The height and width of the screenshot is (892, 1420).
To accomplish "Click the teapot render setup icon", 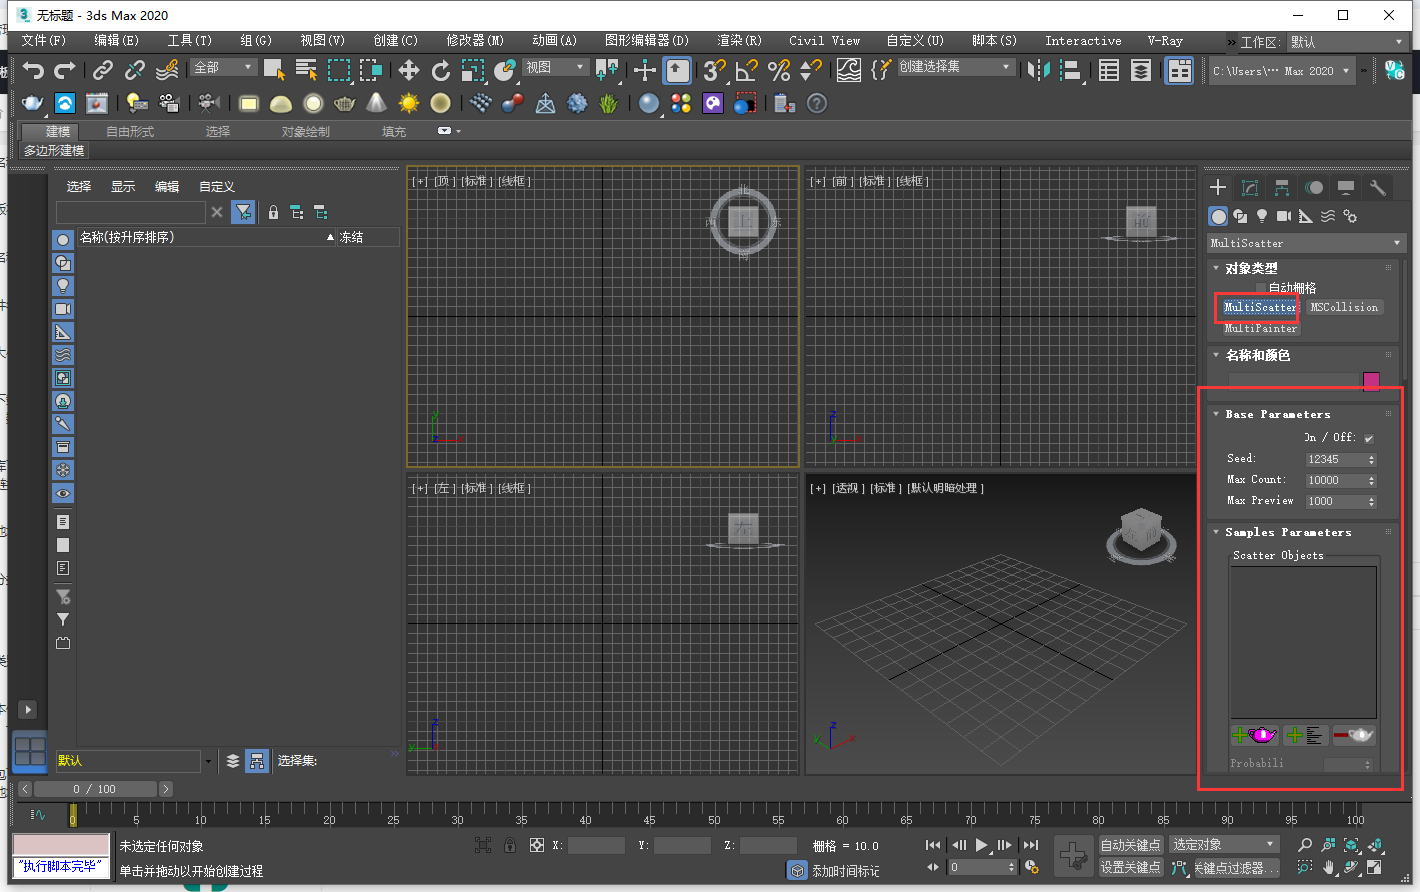I will coord(33,103).
